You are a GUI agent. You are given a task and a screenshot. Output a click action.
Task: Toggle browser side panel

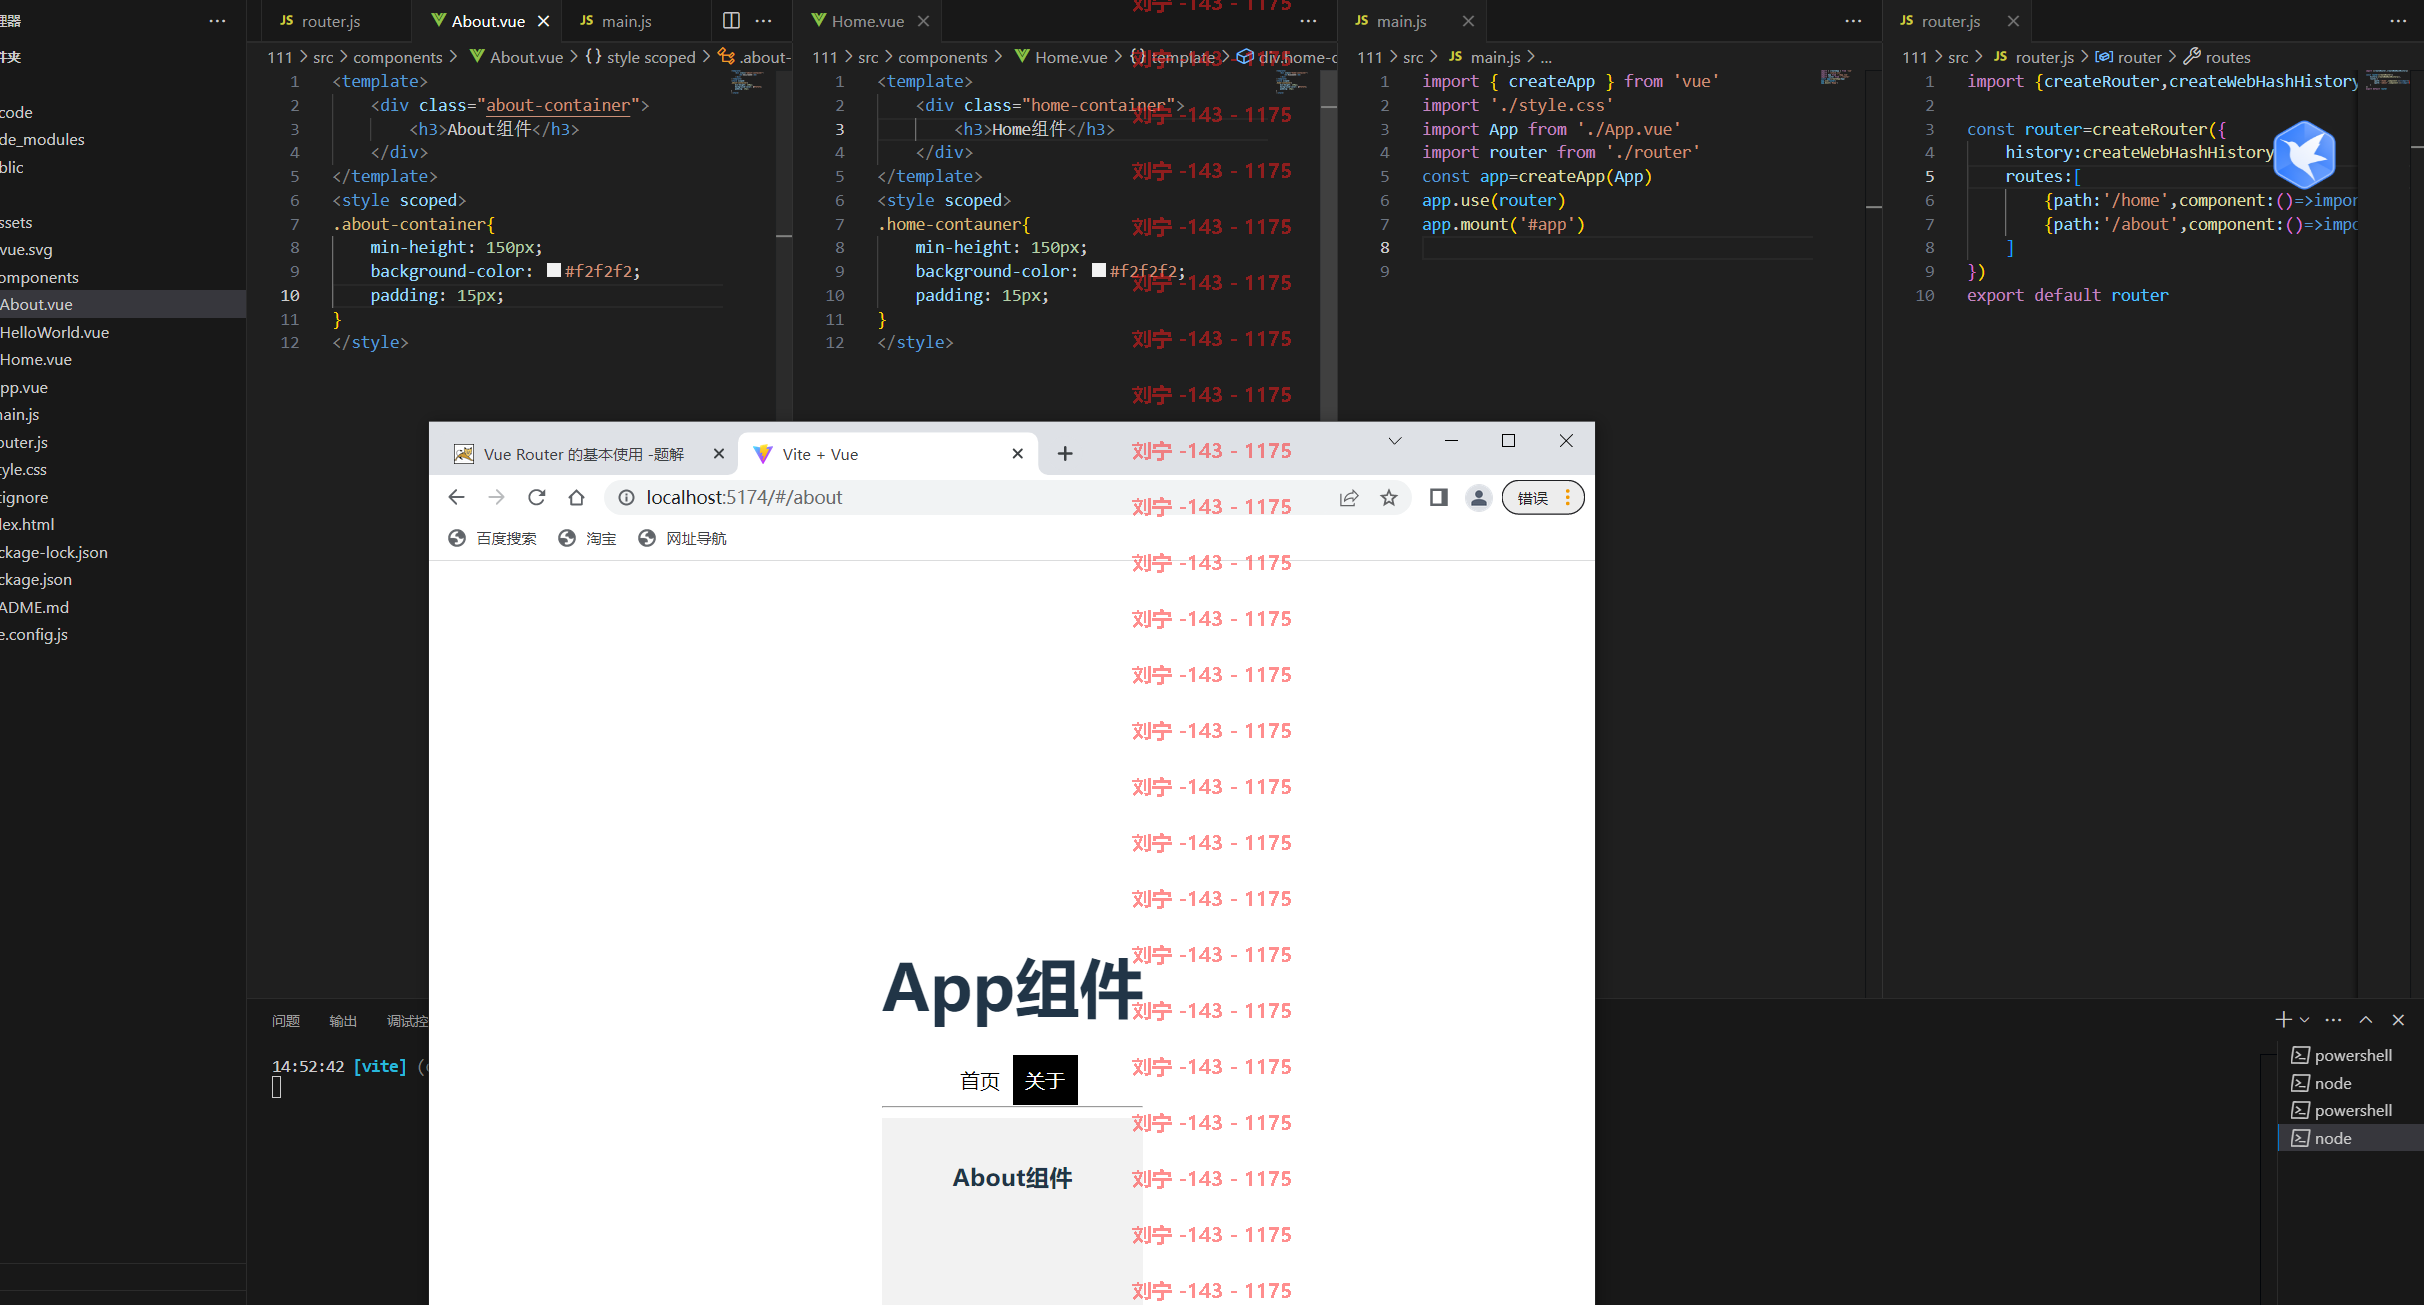1438,497
